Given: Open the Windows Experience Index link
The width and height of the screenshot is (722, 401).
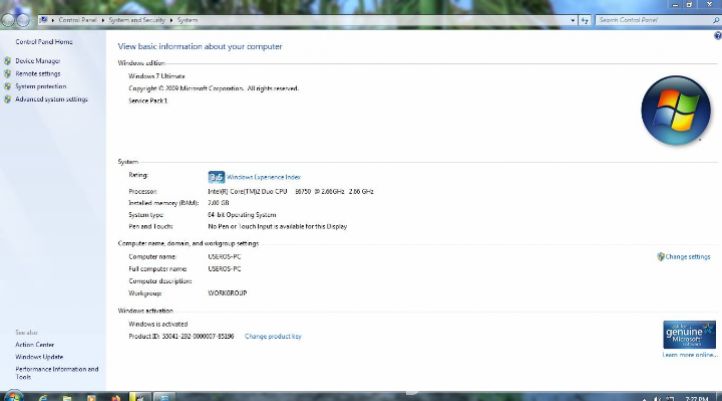Looking at the screenshot, I should click(264, 177).
